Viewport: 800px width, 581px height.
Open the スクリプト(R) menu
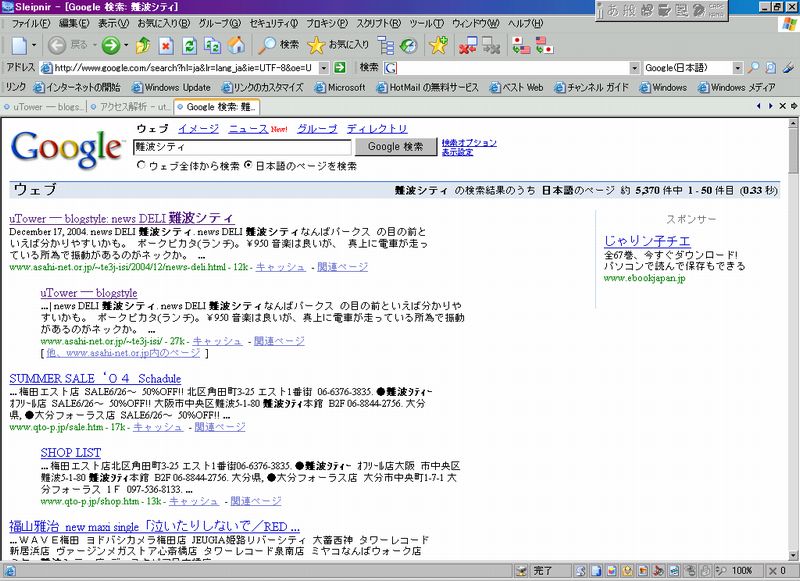click(379, 23)
